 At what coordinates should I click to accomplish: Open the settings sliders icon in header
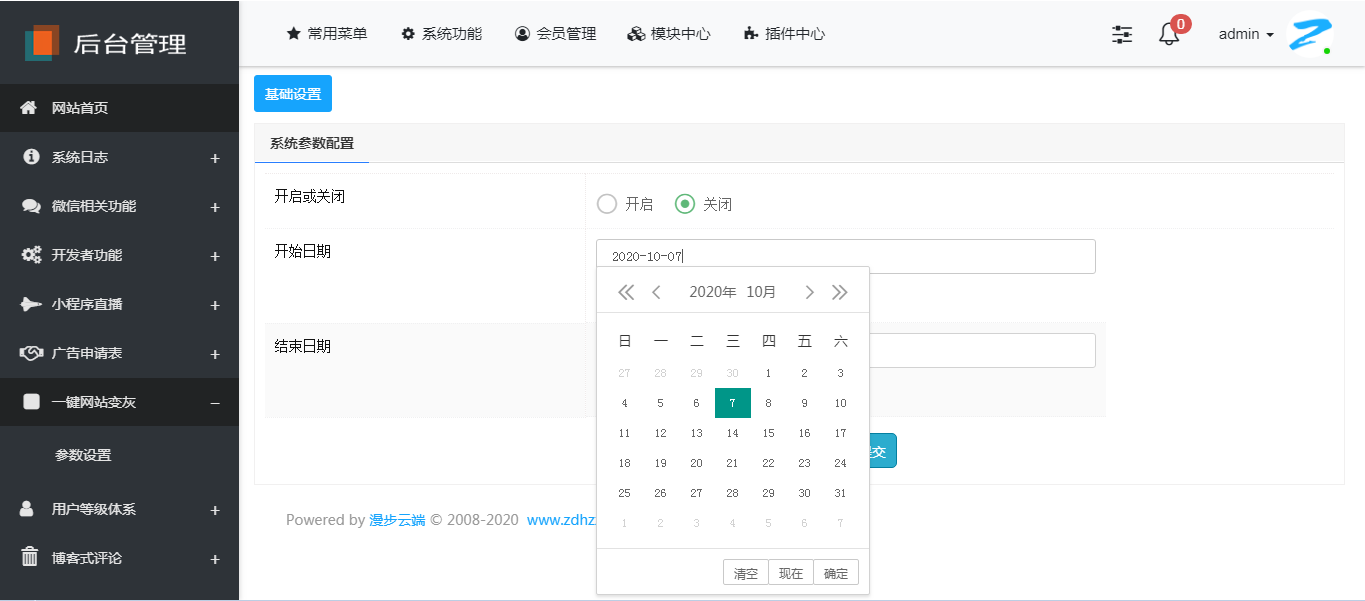(1122, 35)
